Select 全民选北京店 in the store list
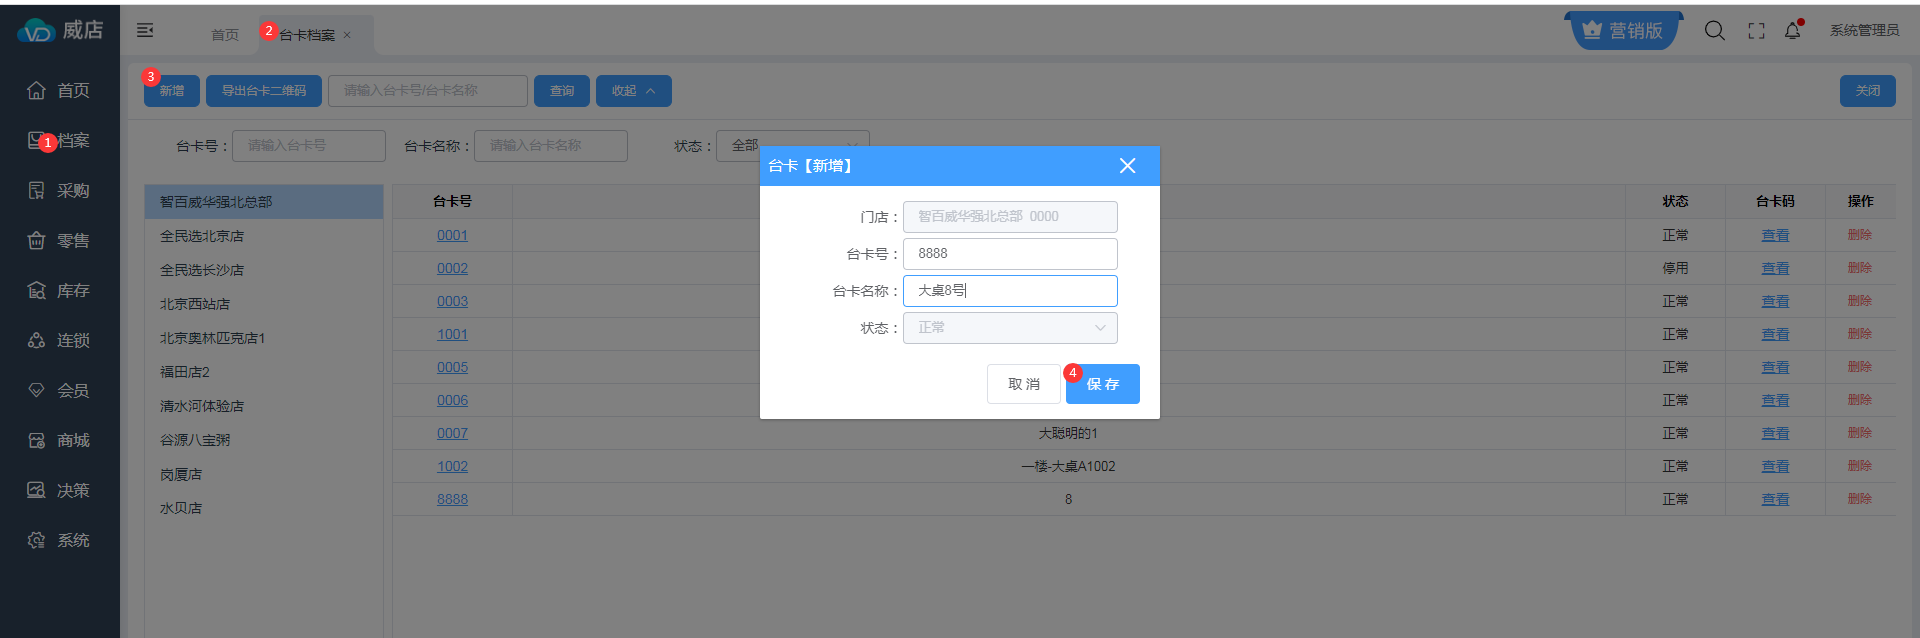This screenshot has width=1920, height=638. (x=202, y=236)
